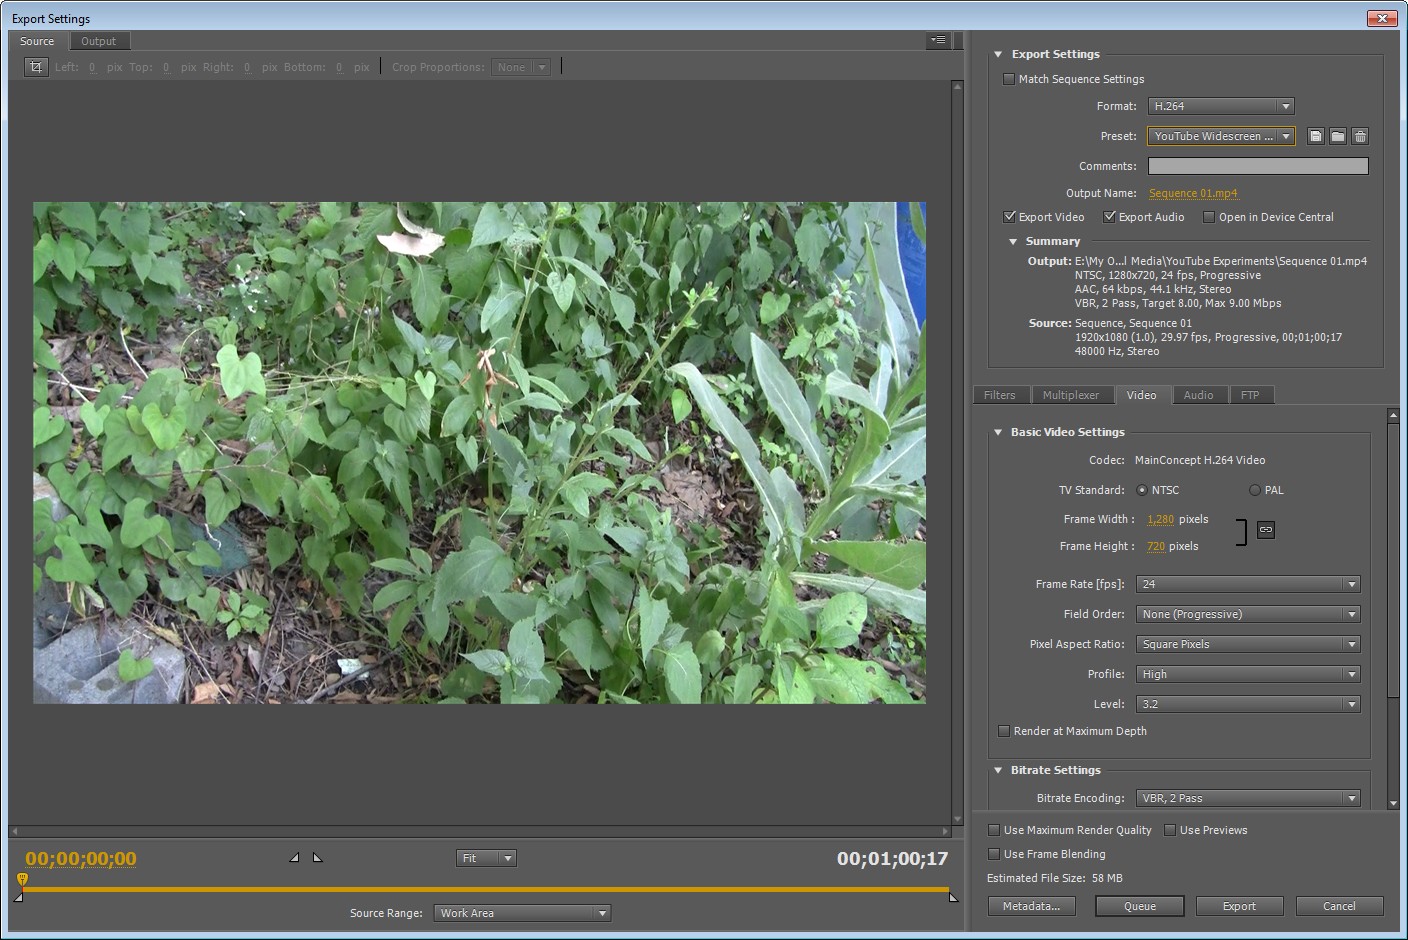Click the Delete Preset trash icon
This screenshot has width=1408, height=940.
[x=1360, y=136]
